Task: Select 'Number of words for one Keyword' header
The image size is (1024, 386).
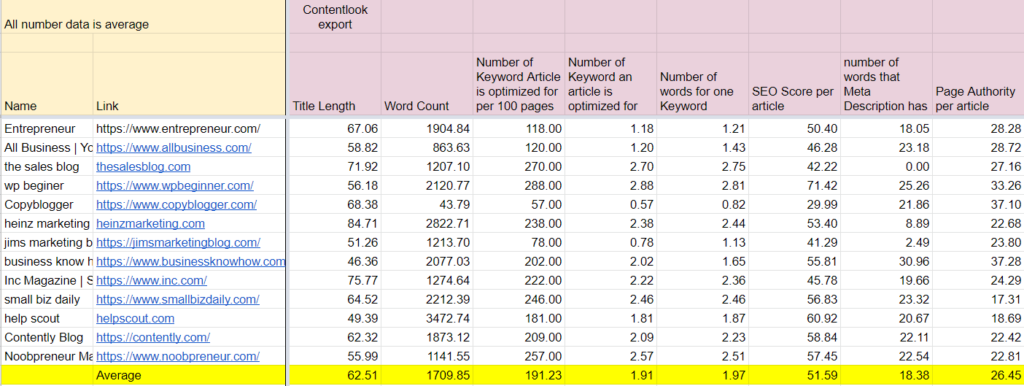Action: point(703,84)
